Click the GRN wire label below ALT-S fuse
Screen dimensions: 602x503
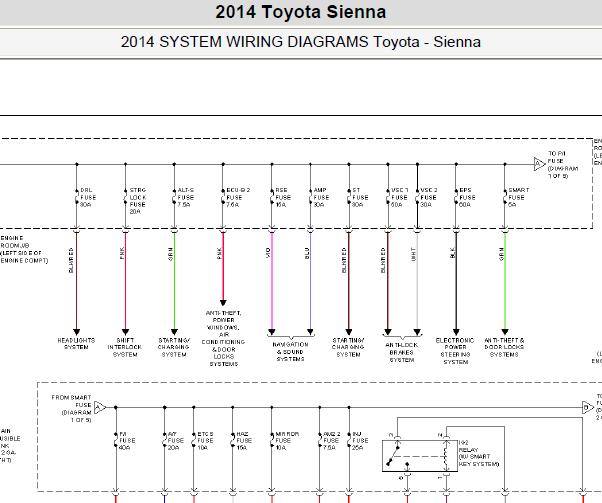[171, 254]
